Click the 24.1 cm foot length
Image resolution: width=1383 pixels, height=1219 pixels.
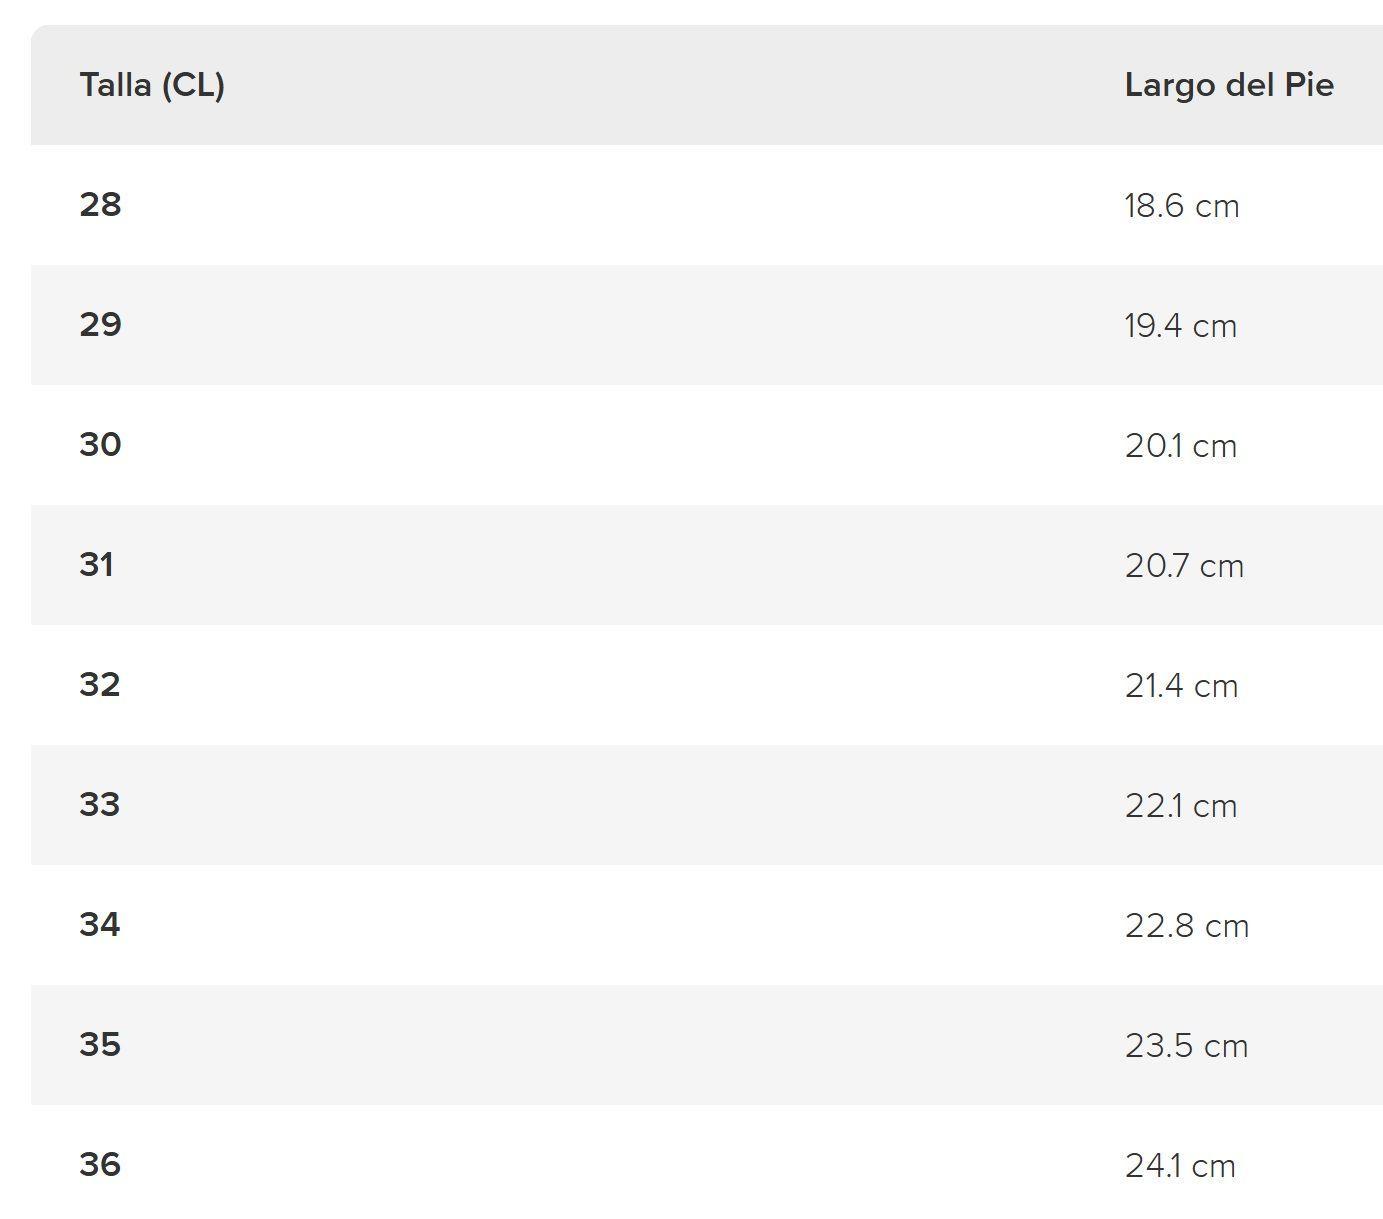1180,1166
